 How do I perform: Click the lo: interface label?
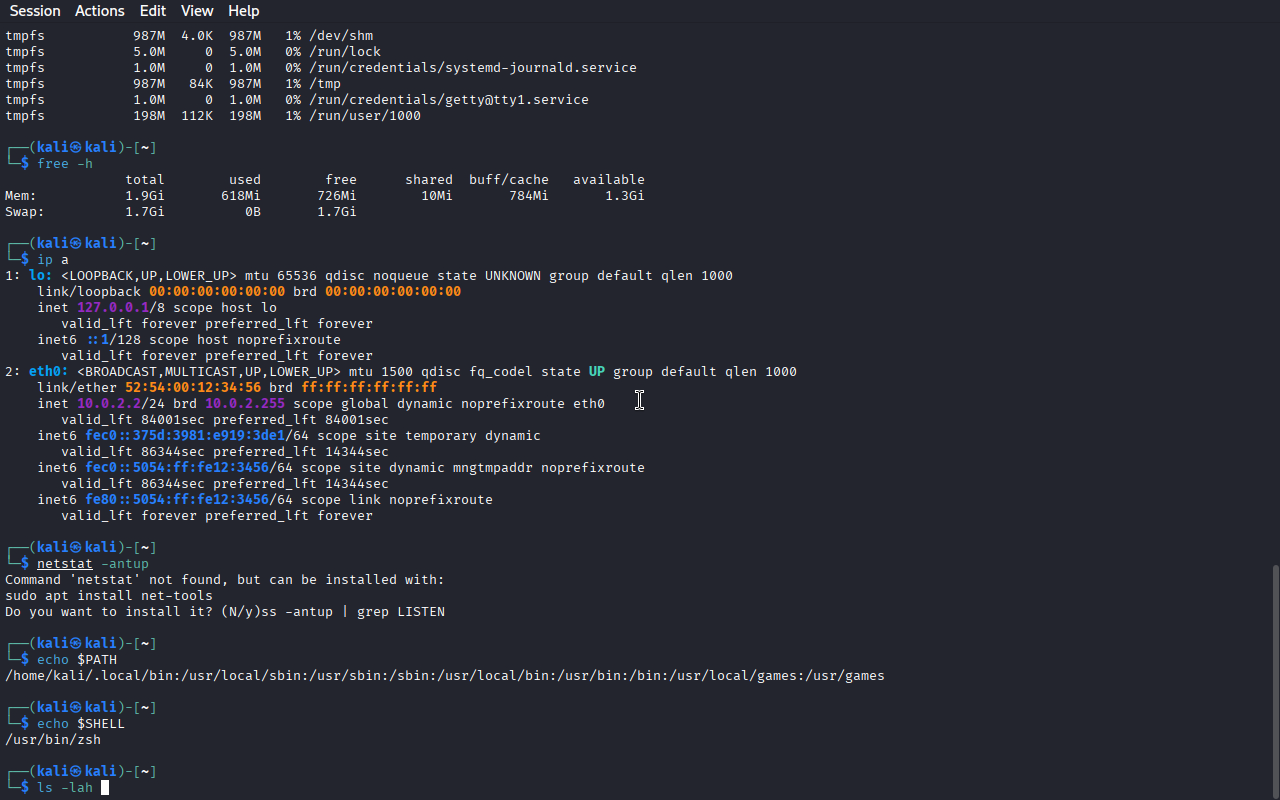pyautogui.click(x=40, y=276)
